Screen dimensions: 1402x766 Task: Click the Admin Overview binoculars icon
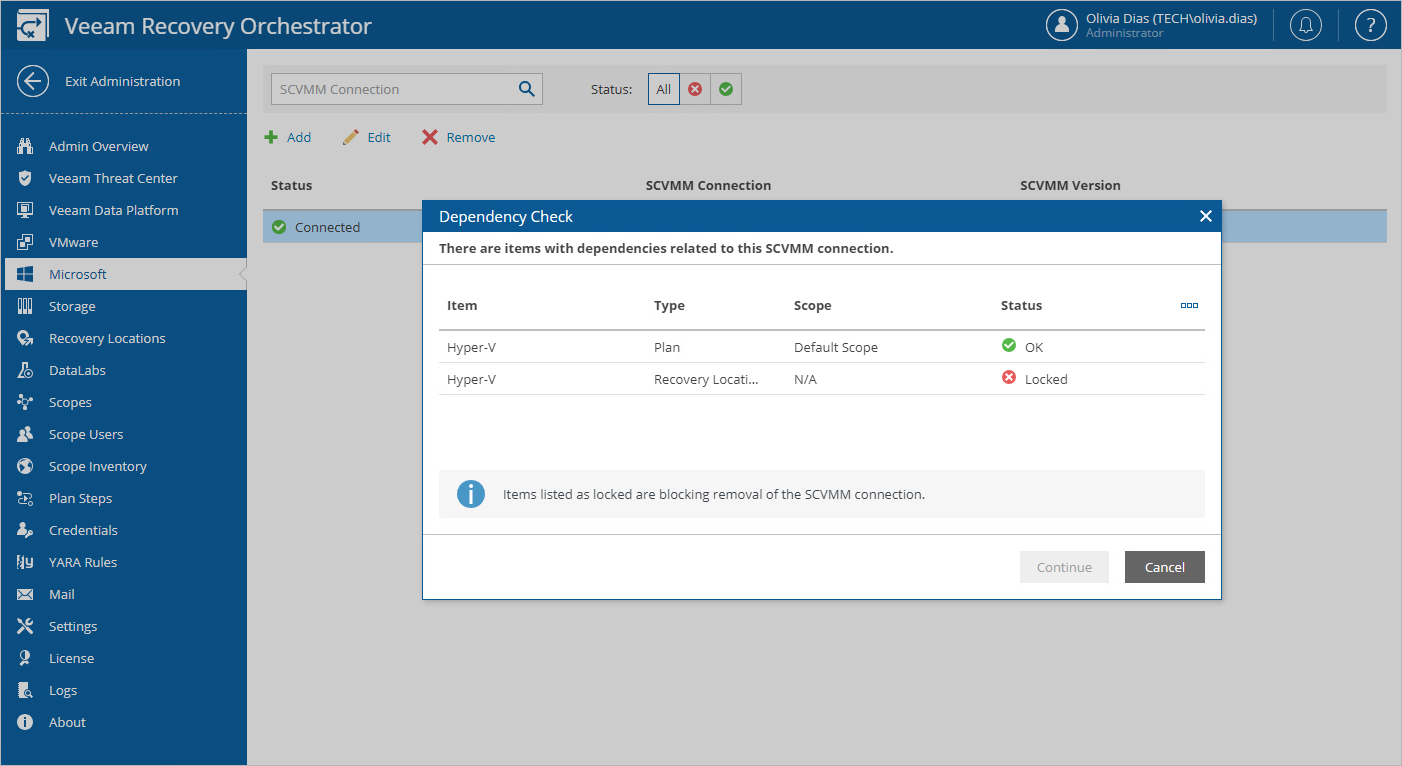click(26, 146)
